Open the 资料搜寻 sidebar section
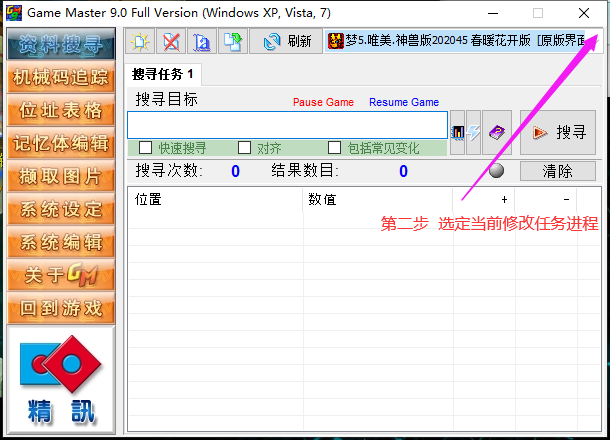The image size is (610, 440). tap(61, 44)
